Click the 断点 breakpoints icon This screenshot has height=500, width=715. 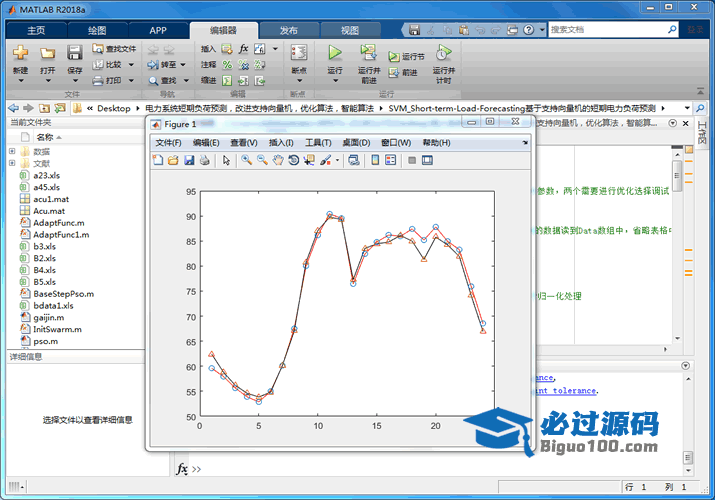299,52
